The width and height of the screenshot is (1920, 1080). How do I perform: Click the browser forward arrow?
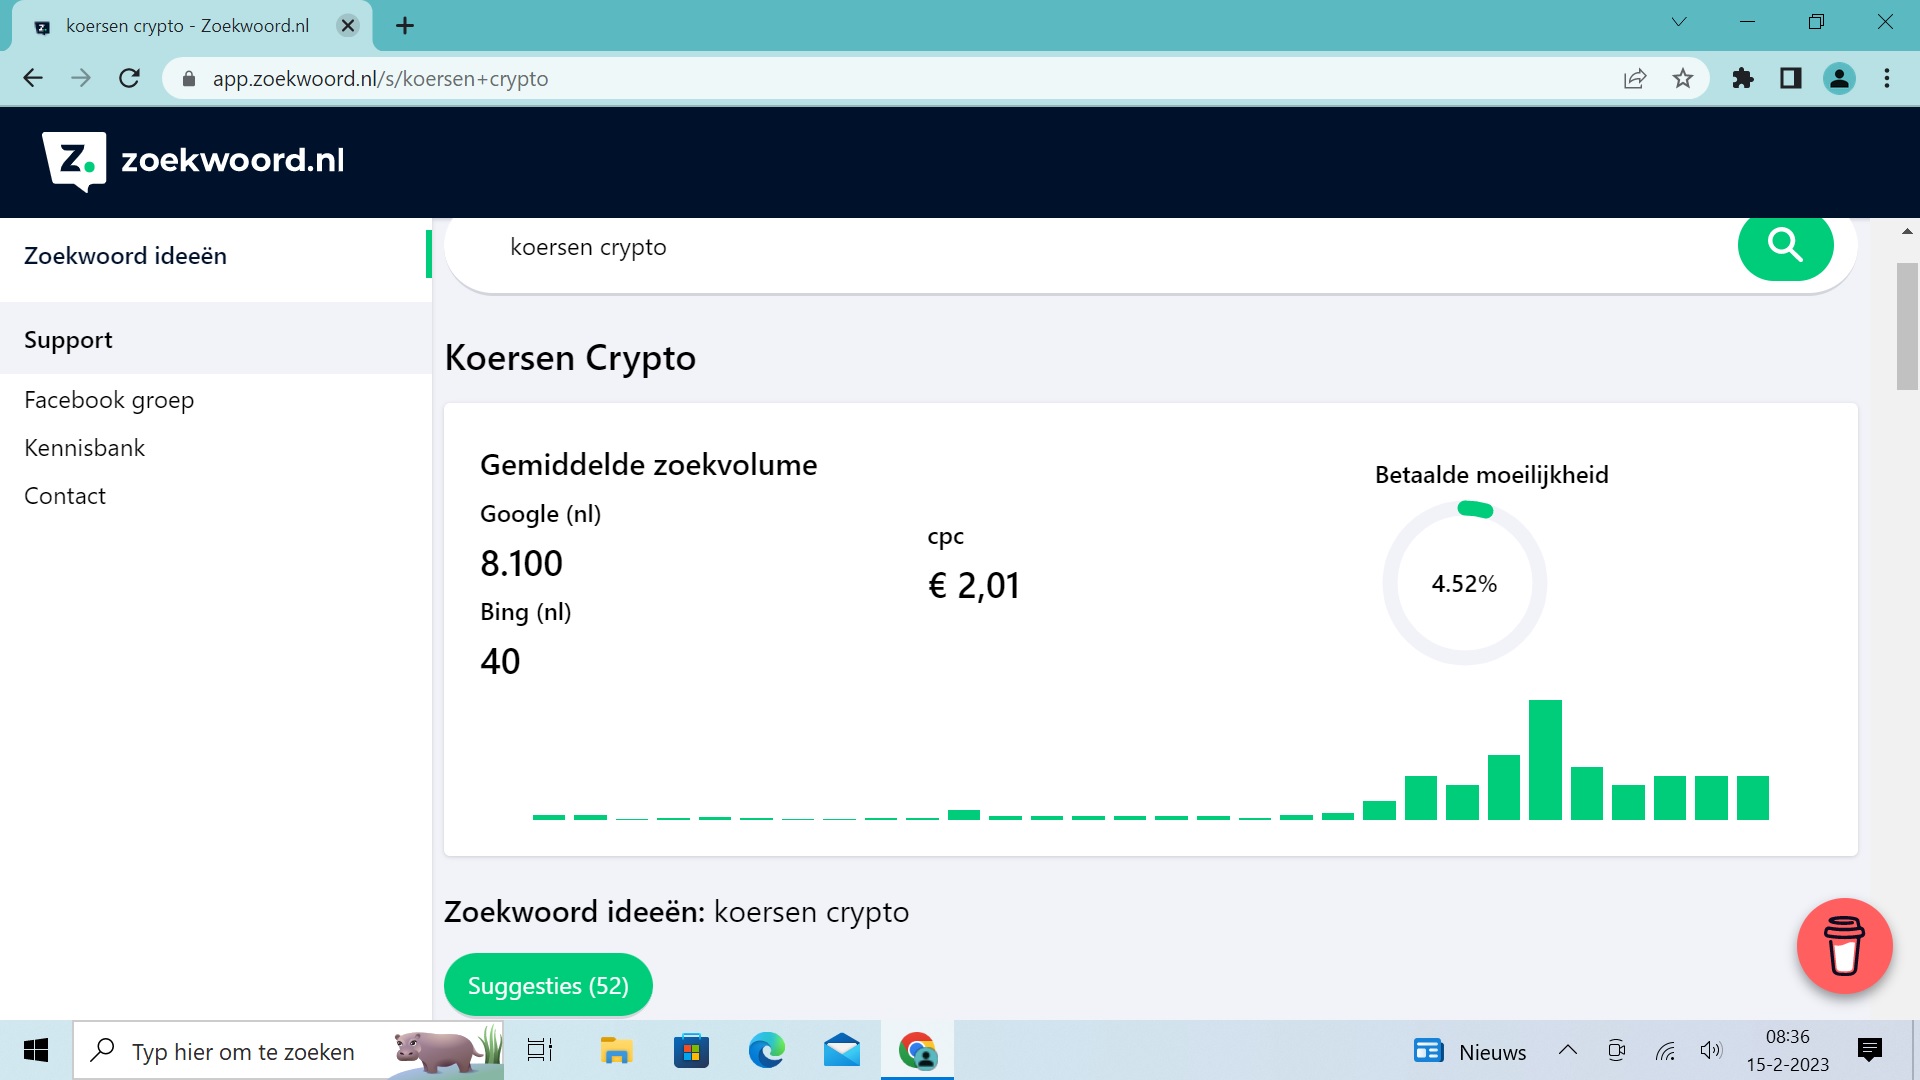point(81,78)
